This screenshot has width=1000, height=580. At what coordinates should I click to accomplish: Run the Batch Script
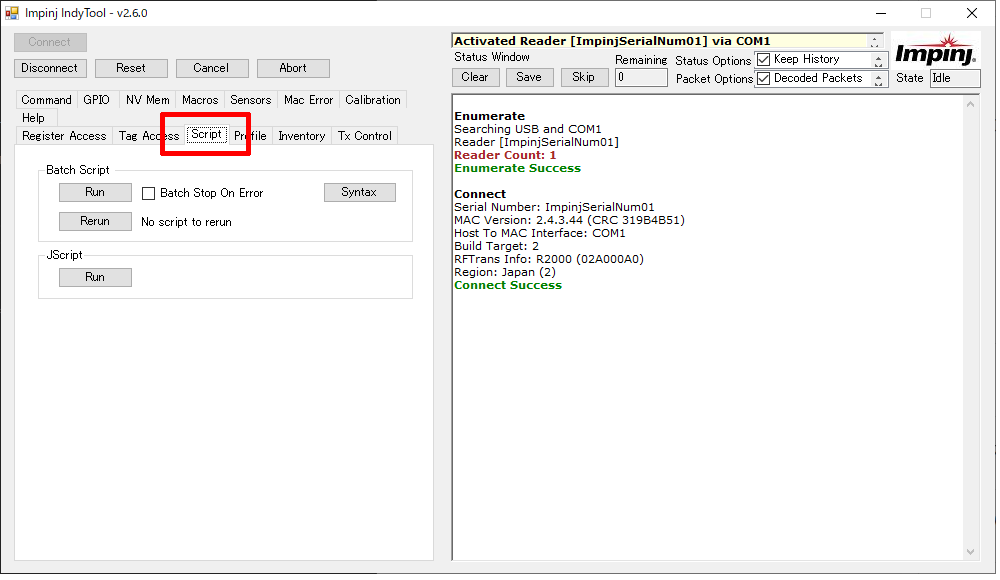tap(95, 193)
